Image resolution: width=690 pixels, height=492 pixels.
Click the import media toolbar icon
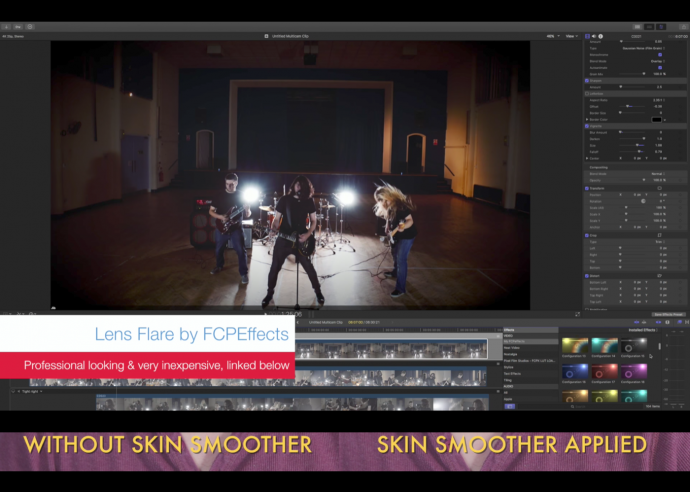pyautogui.click(x=7, y=27)
